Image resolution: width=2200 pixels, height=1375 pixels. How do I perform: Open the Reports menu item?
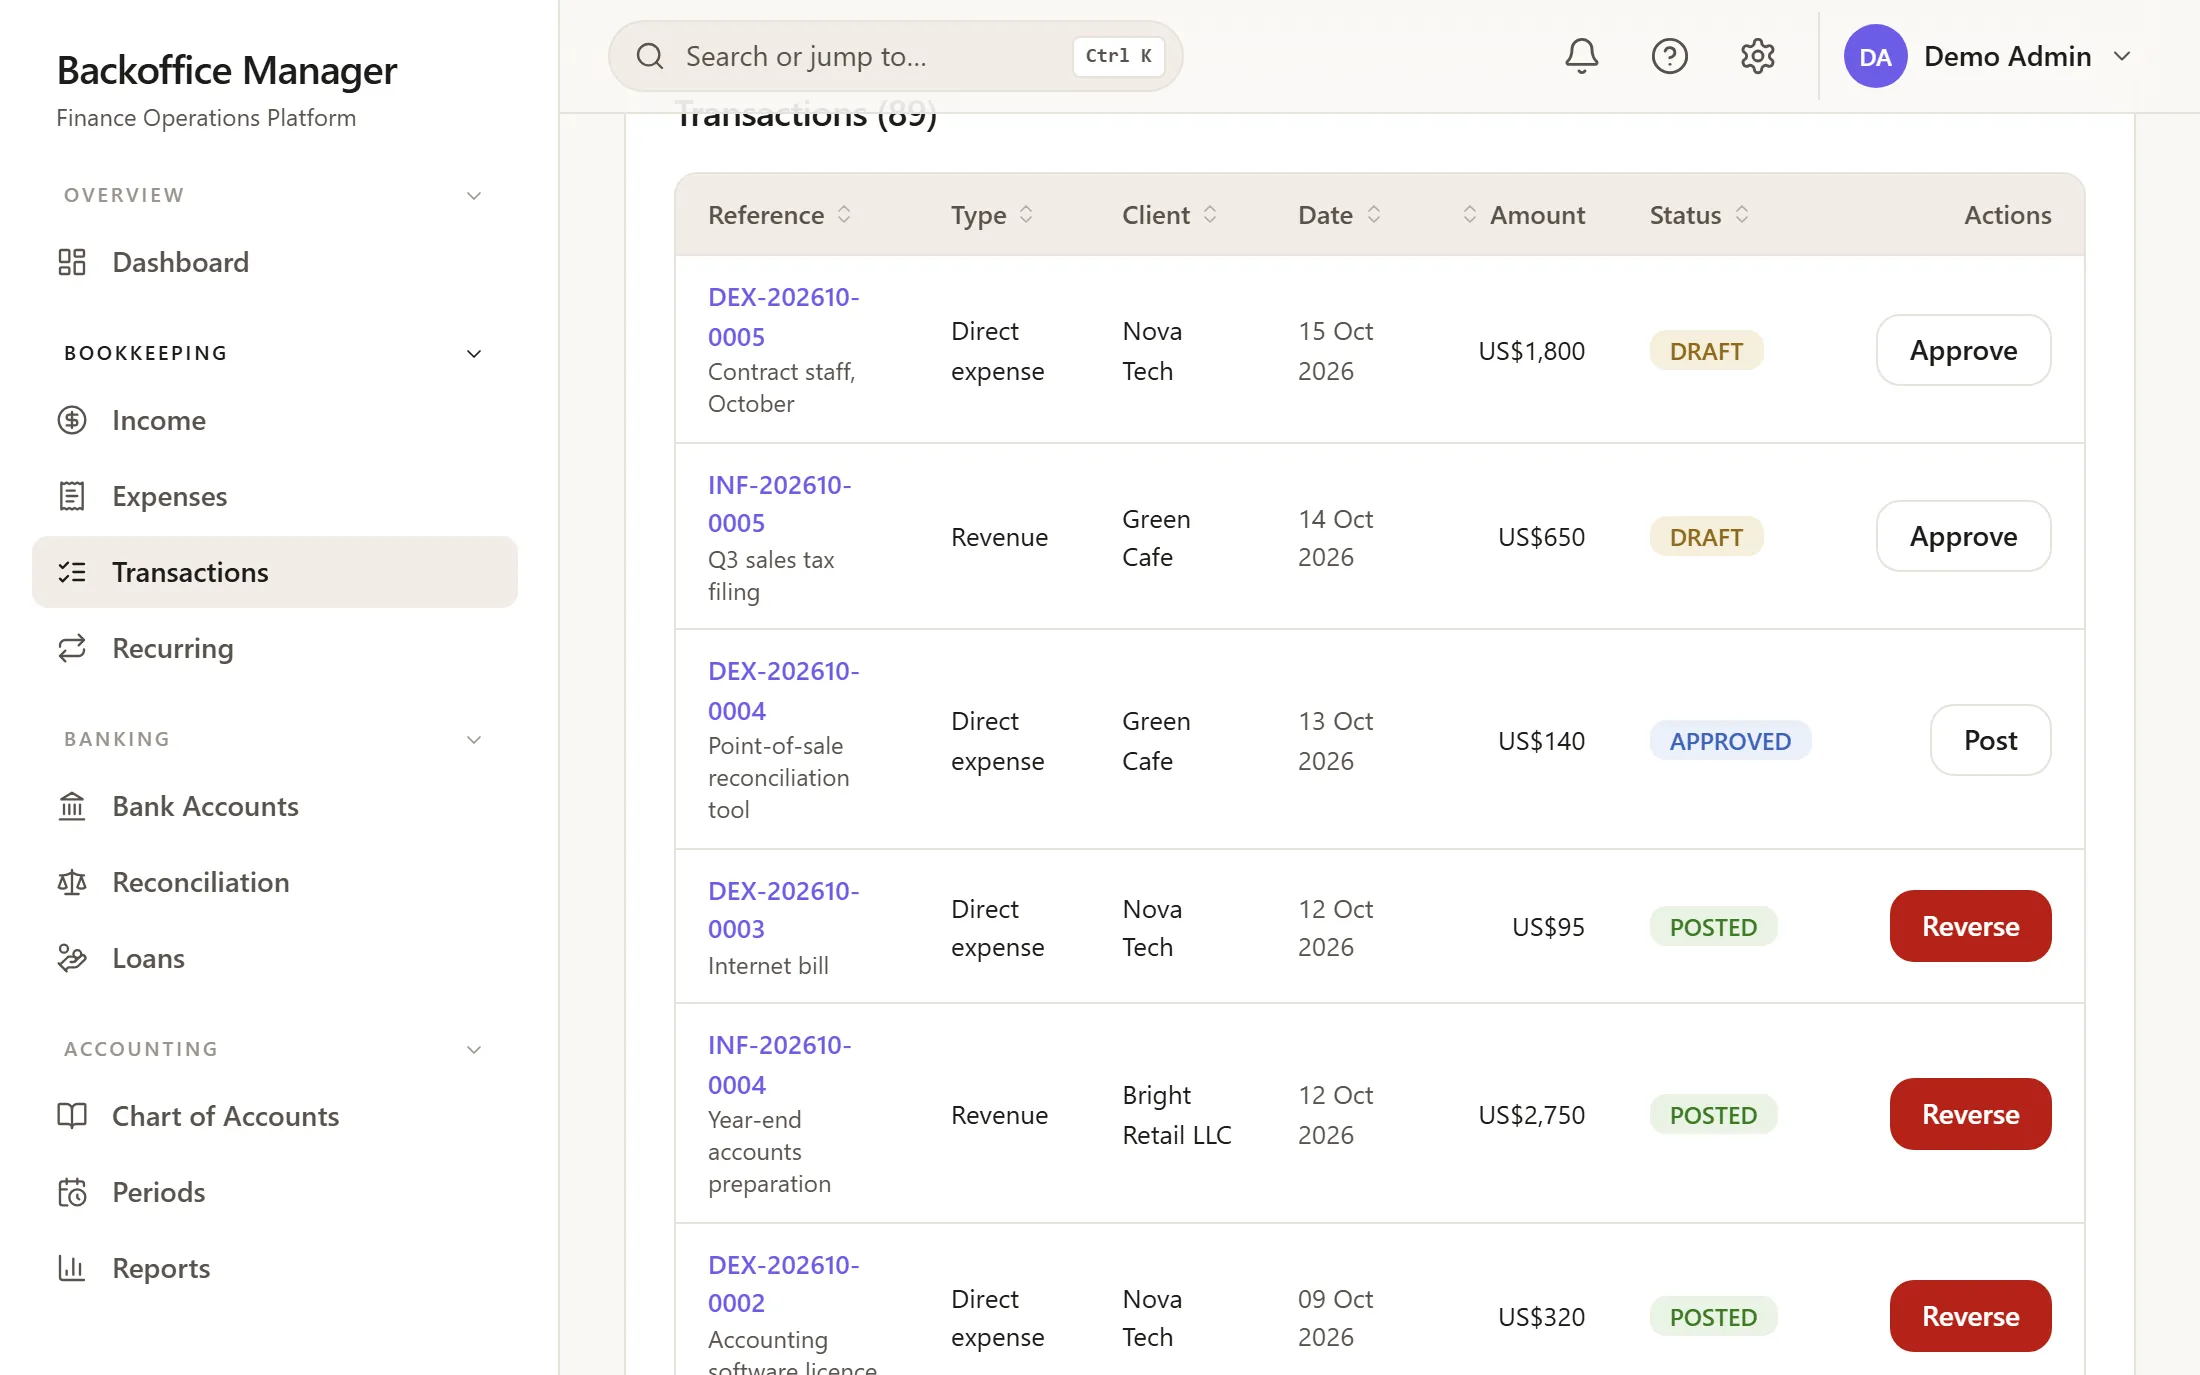[x=275, y=1268]
